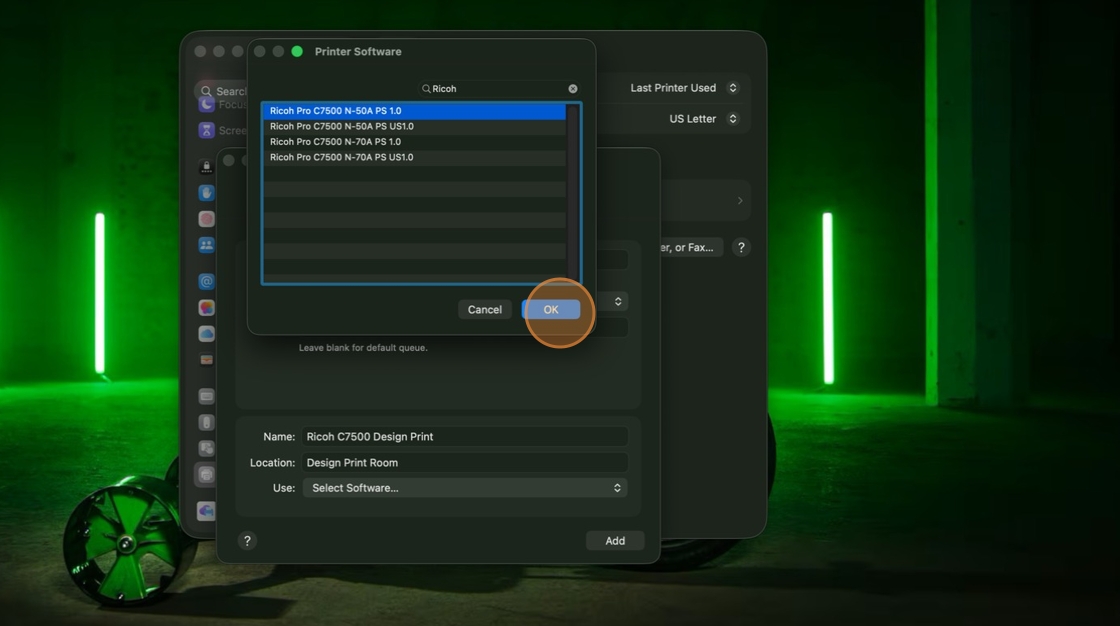Open the protocol stepper dropdown behind dialog
The image size is (1120, 626).
(618, 302)
